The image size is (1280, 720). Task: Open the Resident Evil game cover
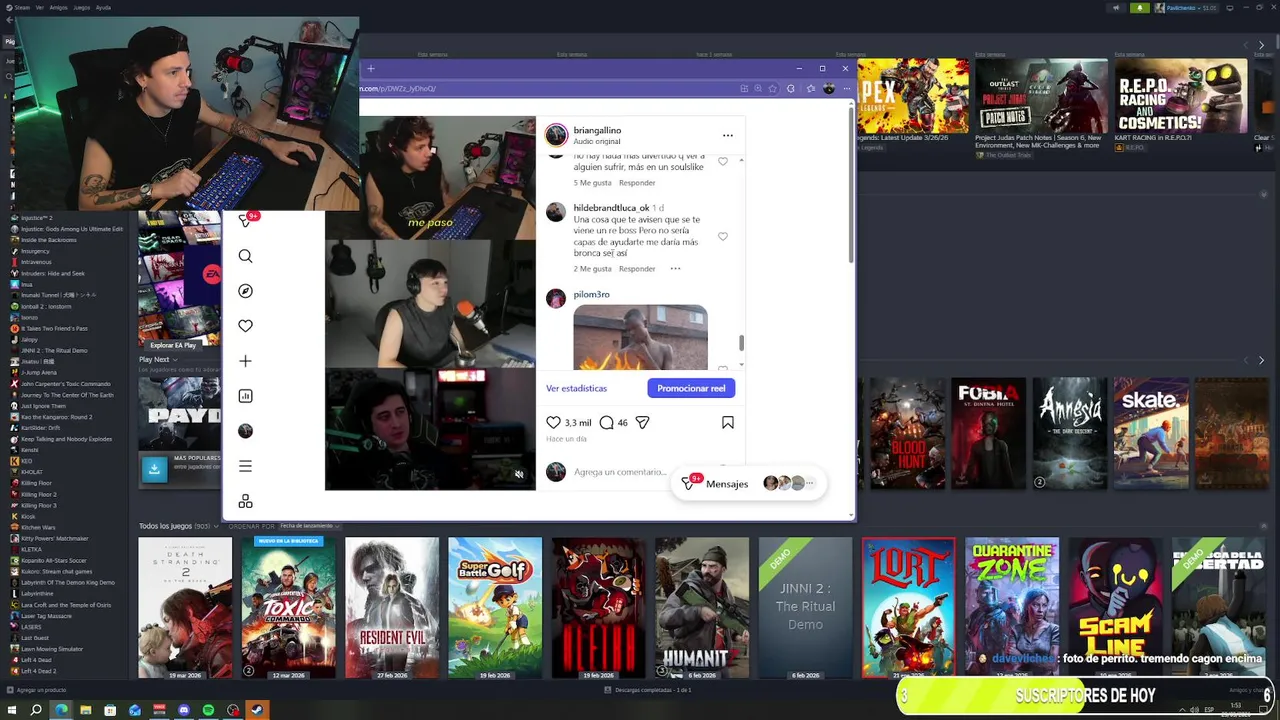[x=392, y=608]
